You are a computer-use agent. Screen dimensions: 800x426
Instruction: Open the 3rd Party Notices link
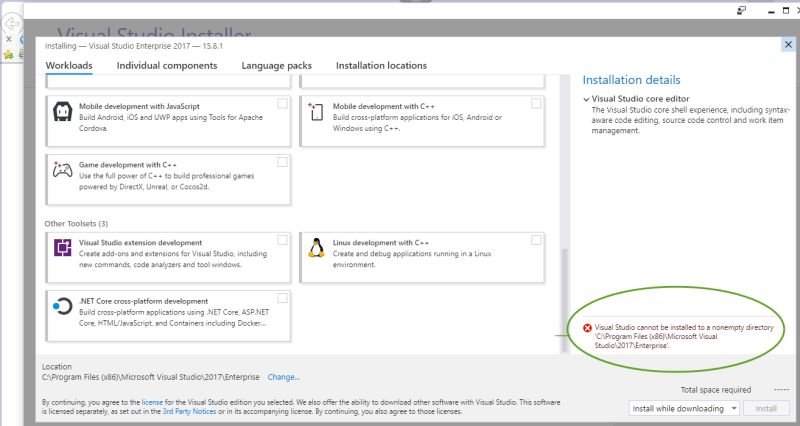189,411
